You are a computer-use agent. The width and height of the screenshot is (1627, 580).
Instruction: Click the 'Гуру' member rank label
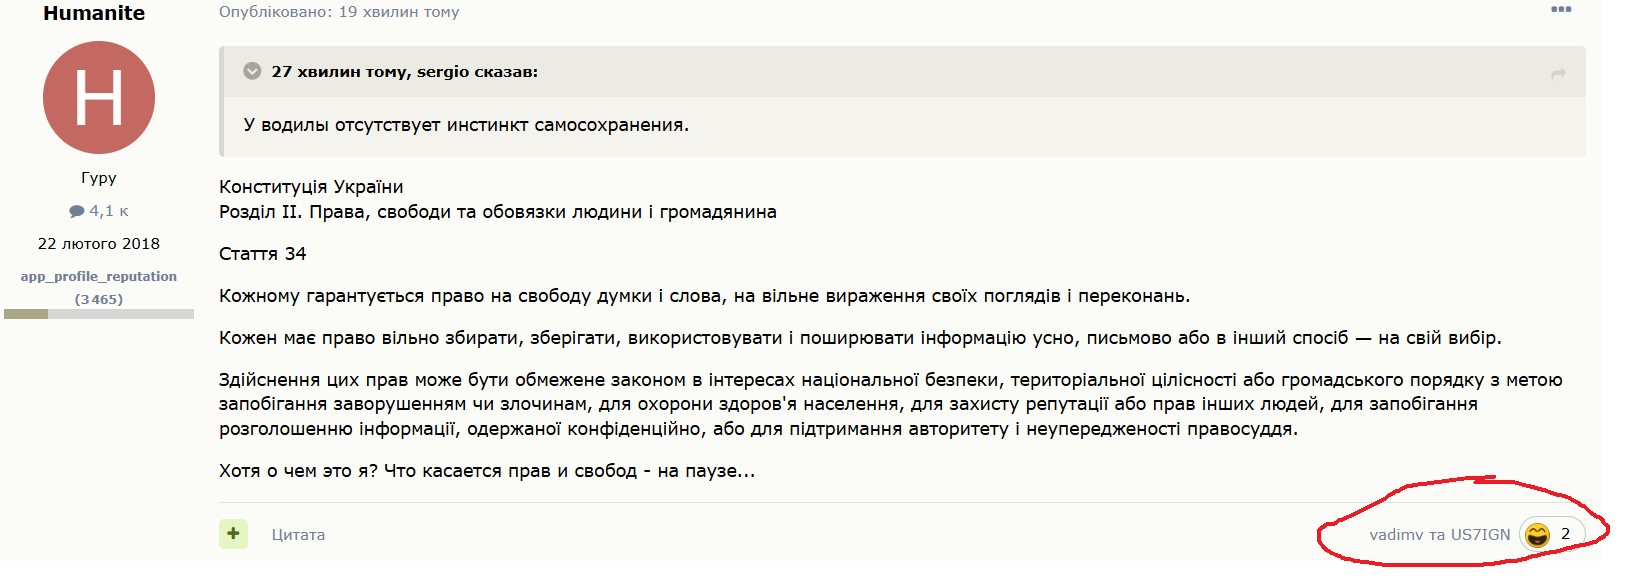coord(99,178)
